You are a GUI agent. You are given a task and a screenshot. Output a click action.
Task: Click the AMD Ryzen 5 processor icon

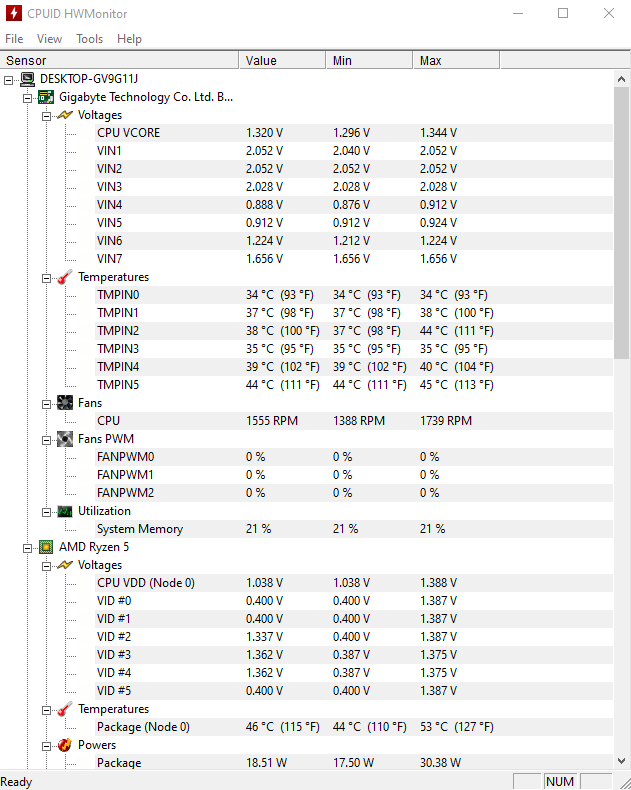pos(46,547)
